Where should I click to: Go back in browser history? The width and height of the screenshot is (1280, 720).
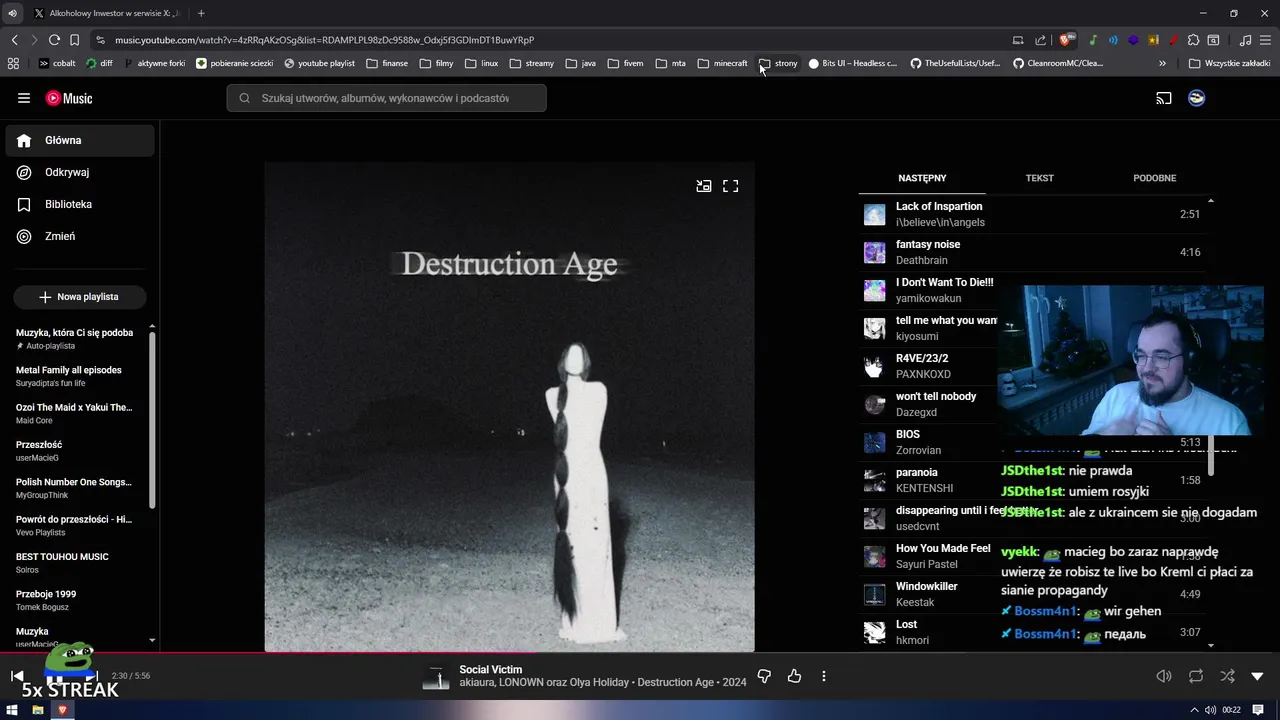point(14,40)
